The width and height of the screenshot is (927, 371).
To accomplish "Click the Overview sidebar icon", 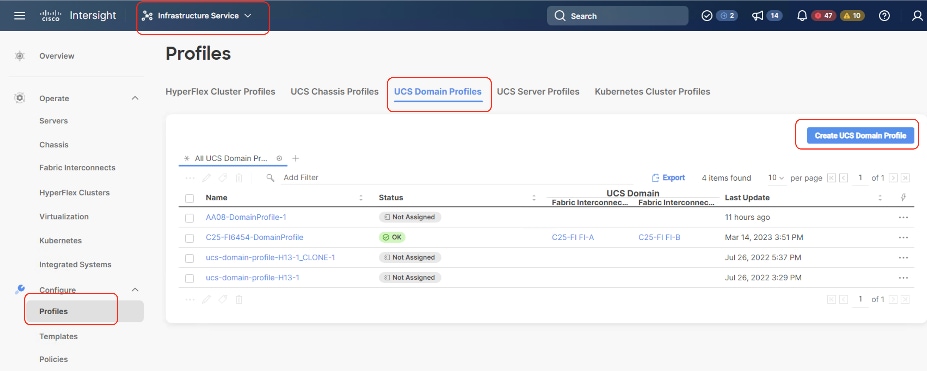I will pos(20,56).
